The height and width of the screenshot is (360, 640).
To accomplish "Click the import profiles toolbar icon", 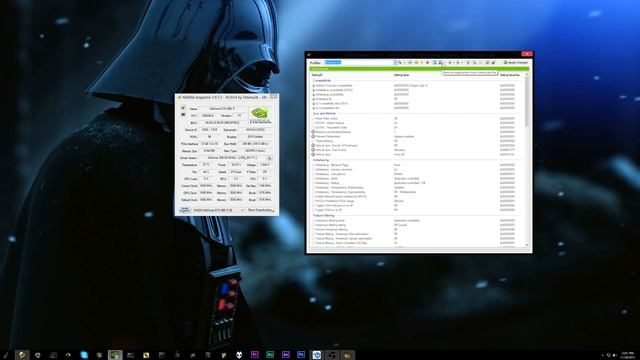I will (x=458, y=62).
